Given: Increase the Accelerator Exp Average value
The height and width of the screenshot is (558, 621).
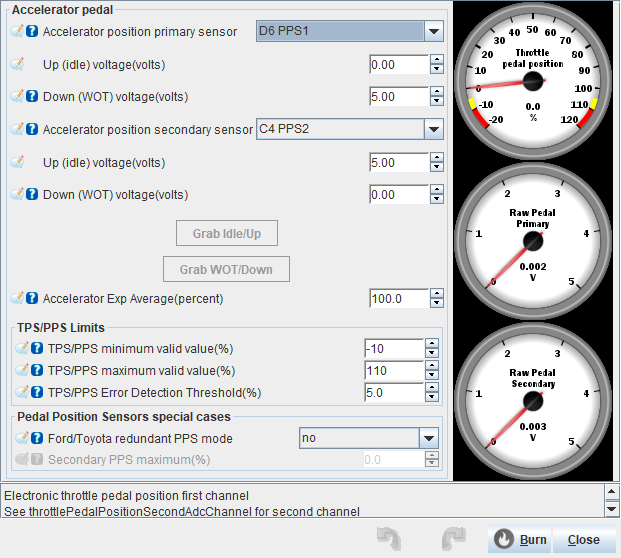Looking at the screenshot, I should point(436,293).
